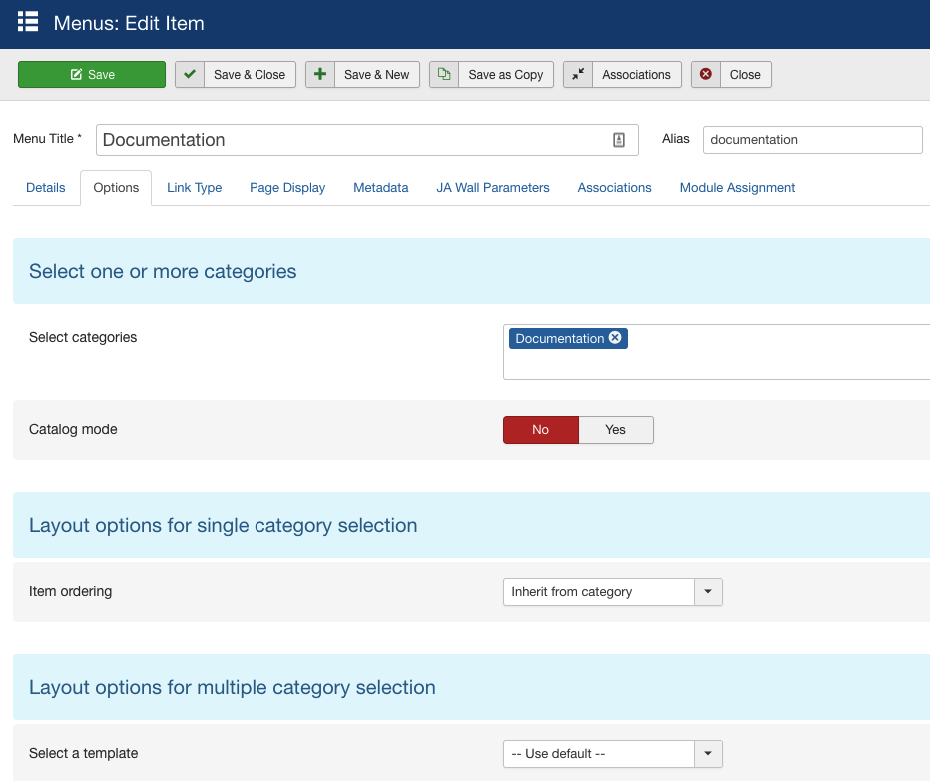Screen dimensions: 930x781
Task: Click the checkmark icon on Save & Close
Action: (190, 75)
